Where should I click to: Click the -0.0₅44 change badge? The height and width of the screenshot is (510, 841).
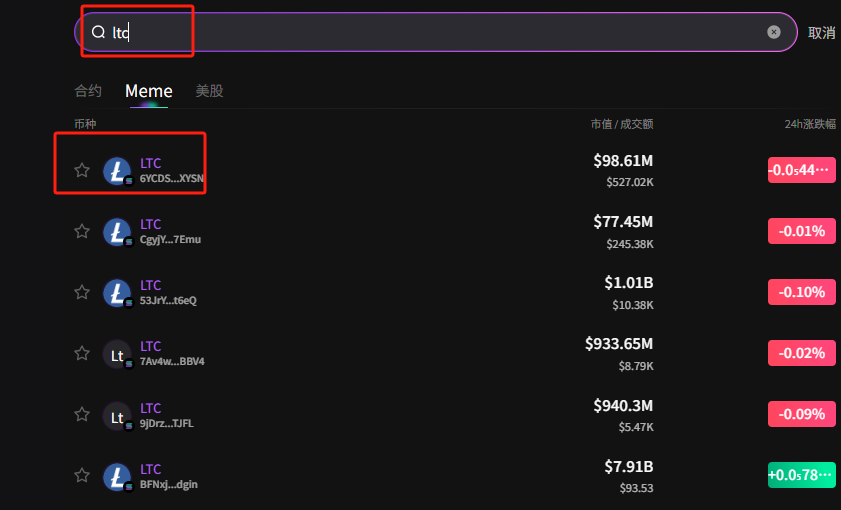tap(801, 170)
